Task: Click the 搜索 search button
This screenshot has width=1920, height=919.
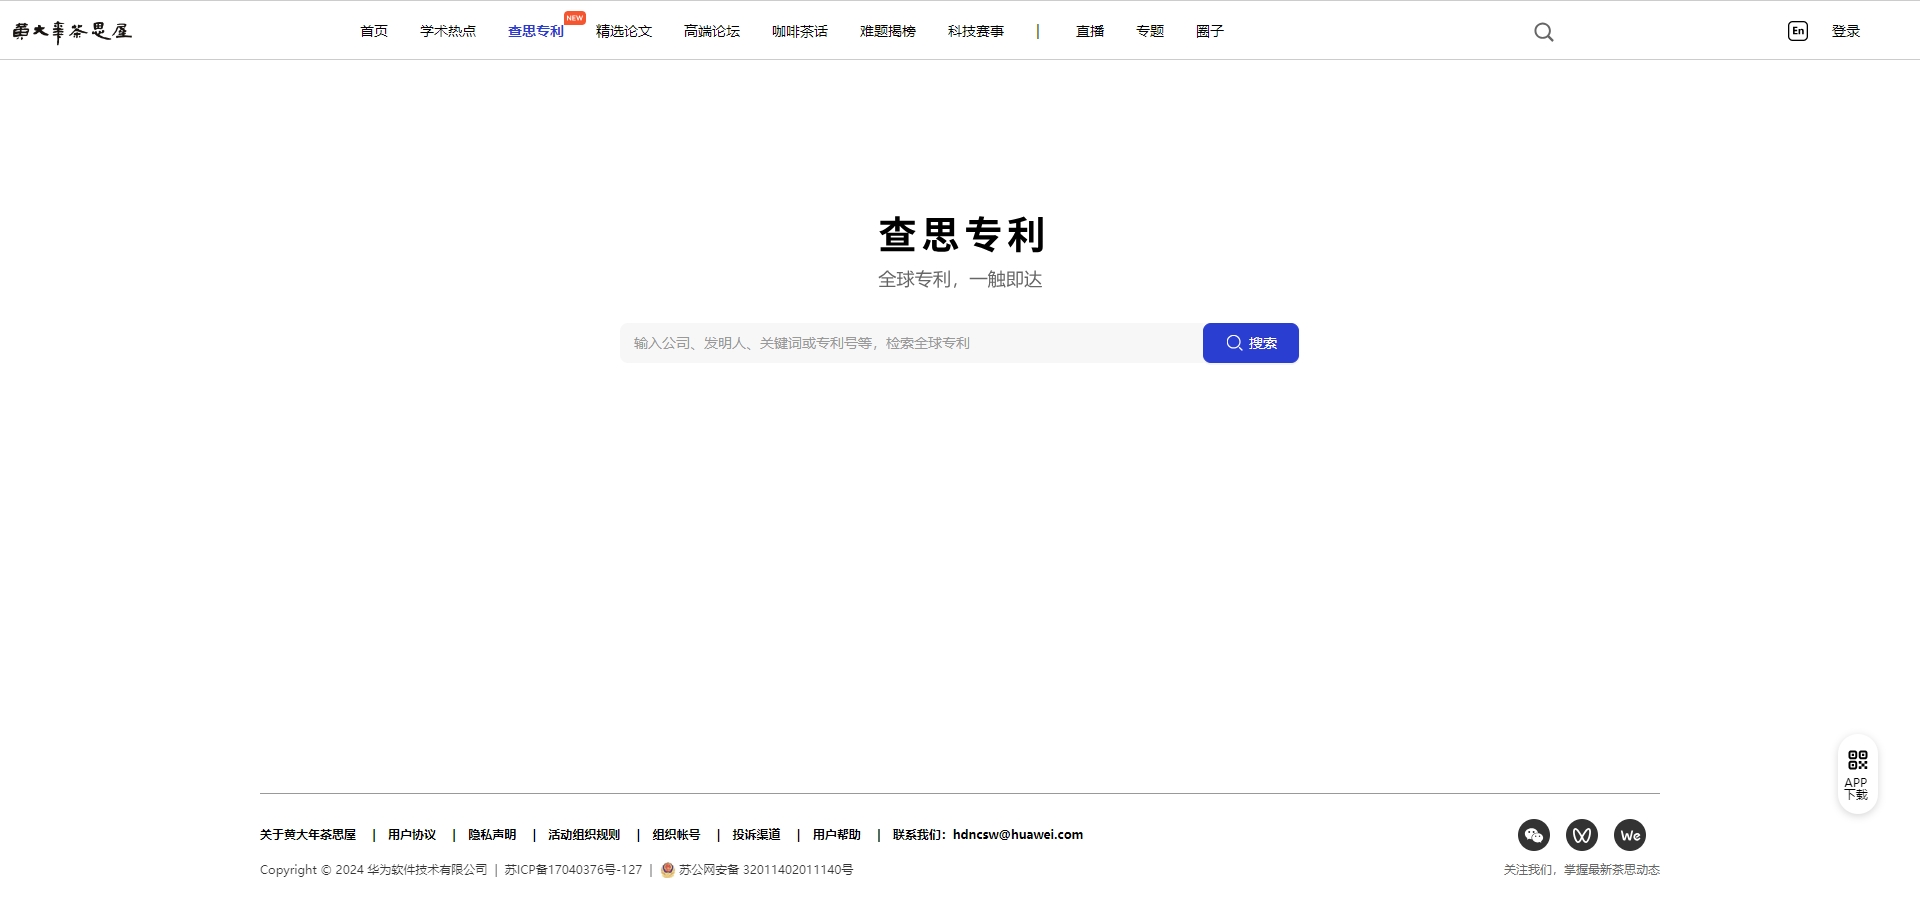Action: (x=1251, y=342)
